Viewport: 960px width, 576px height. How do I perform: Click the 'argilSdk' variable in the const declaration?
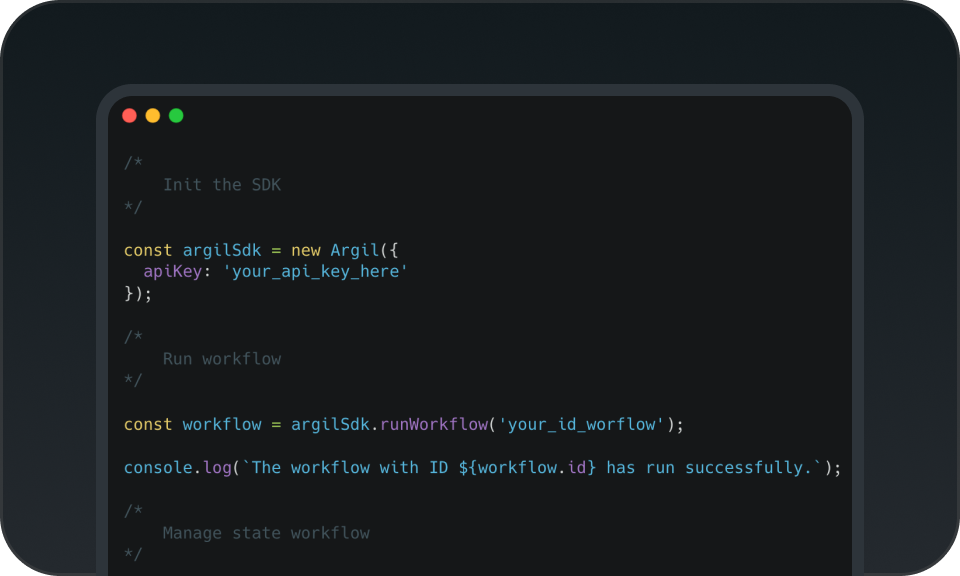(x=222, y=250)
